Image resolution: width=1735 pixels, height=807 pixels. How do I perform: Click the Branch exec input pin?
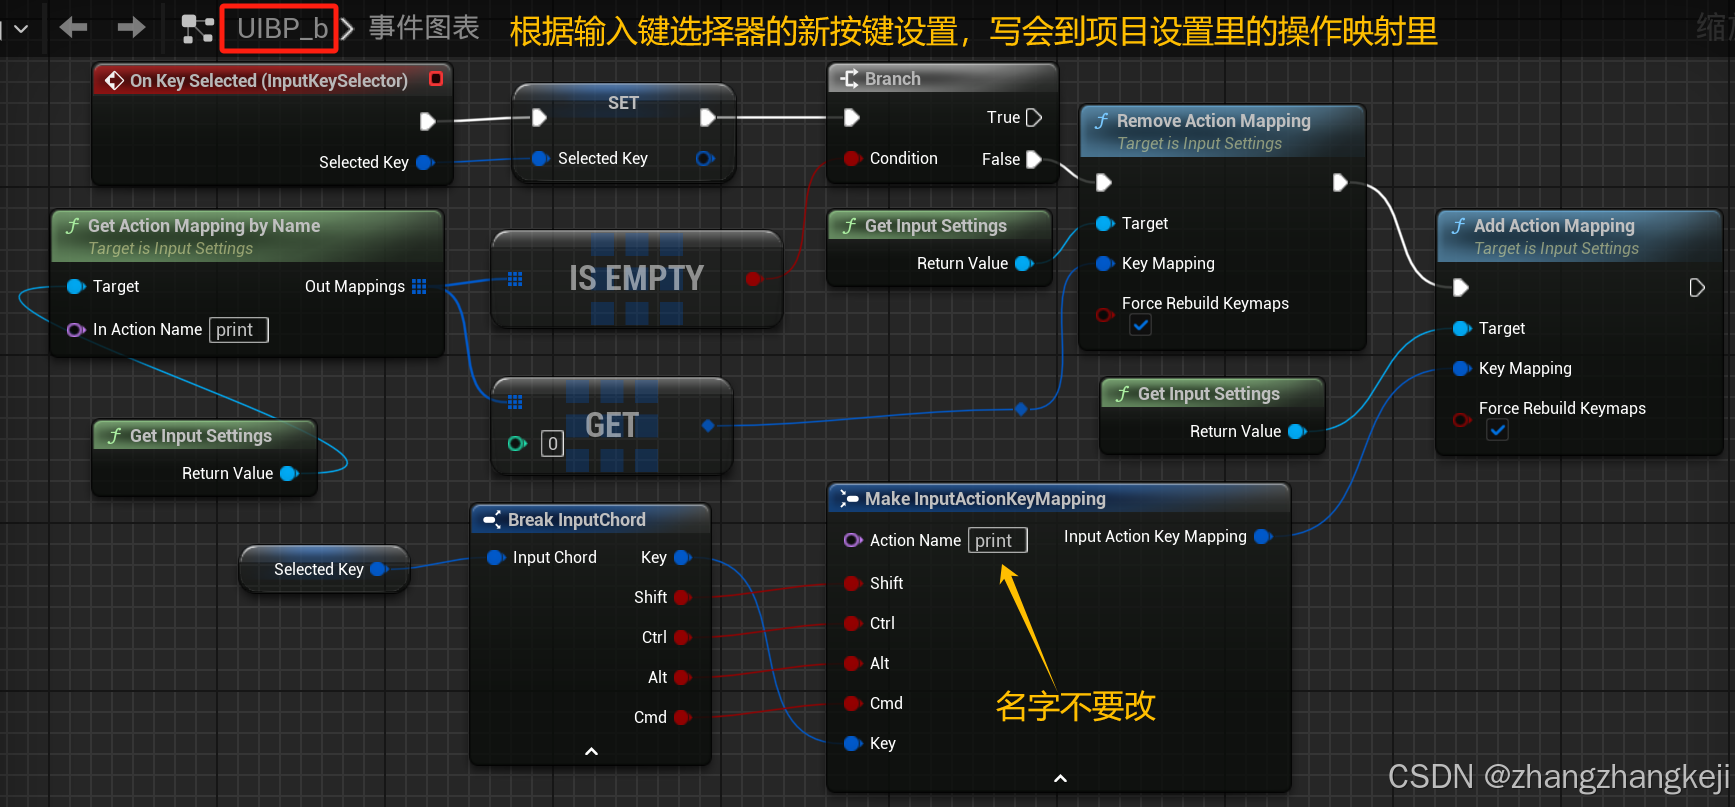tap(851, 117)
